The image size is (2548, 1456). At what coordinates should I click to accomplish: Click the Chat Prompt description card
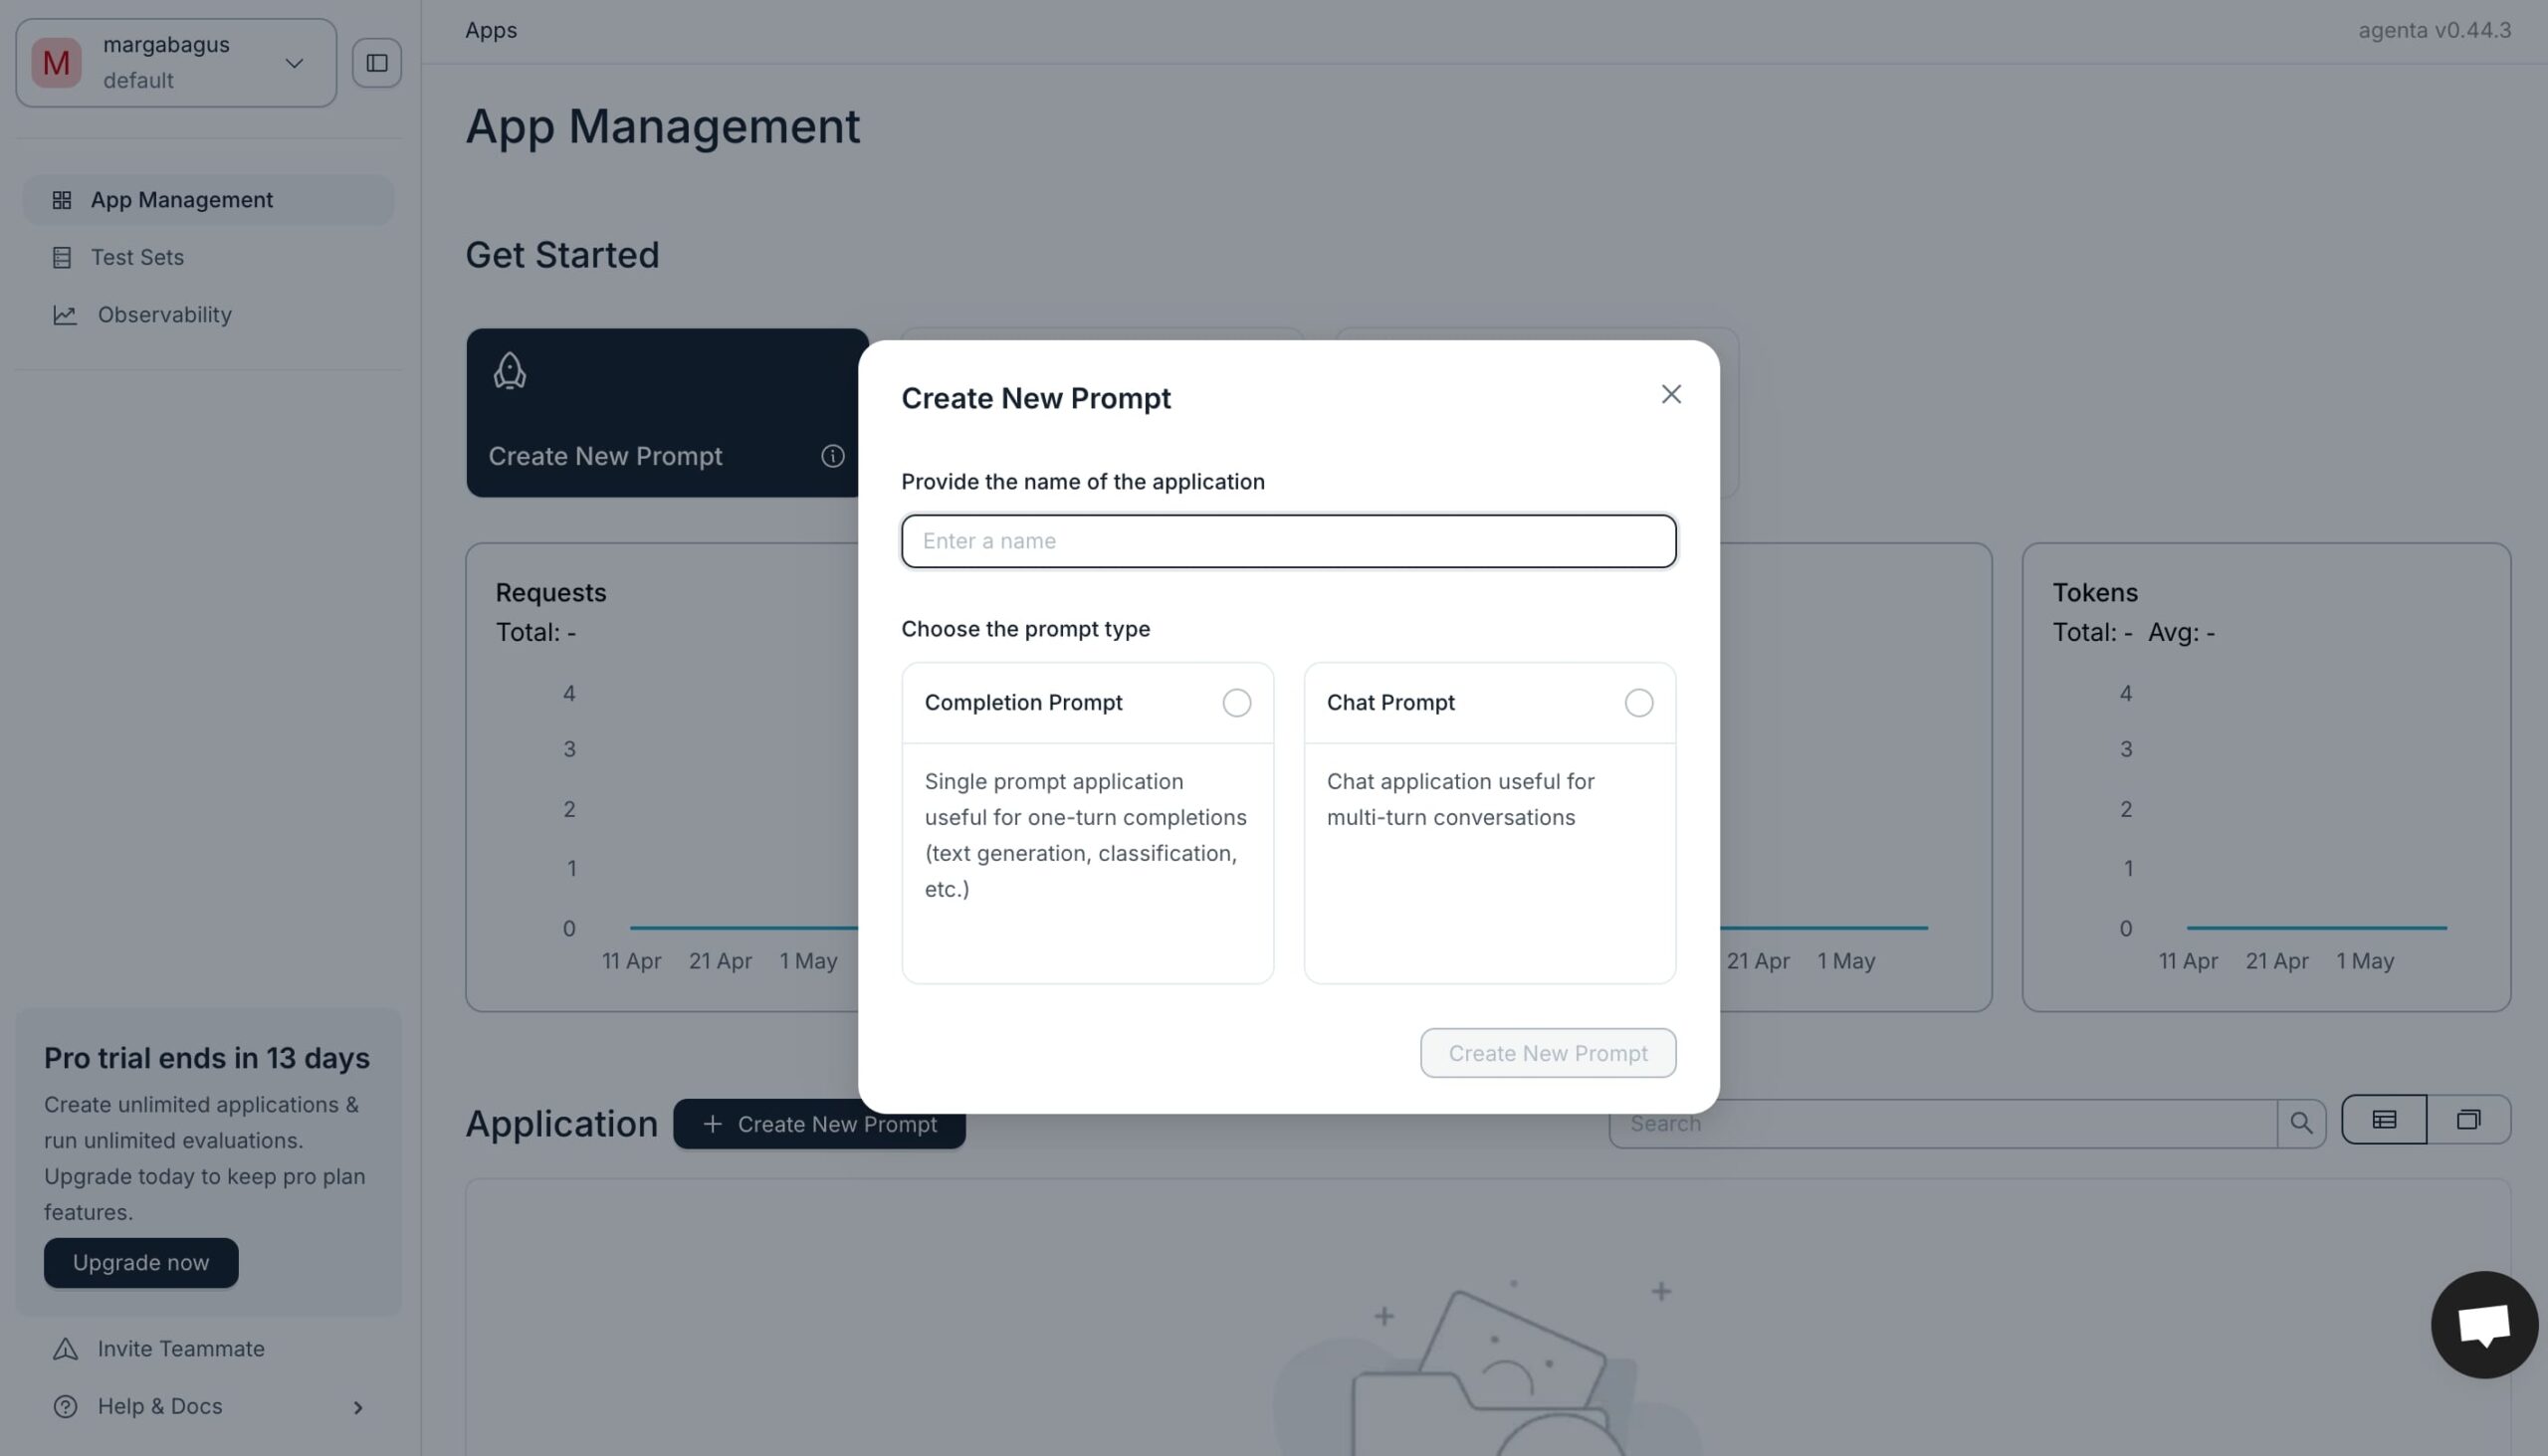(x=1489, y=860)
